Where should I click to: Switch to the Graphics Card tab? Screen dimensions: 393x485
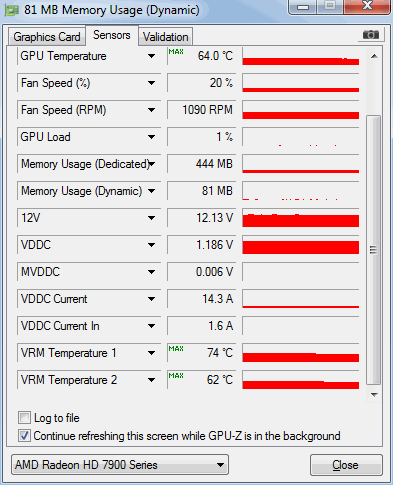[47, 37]
